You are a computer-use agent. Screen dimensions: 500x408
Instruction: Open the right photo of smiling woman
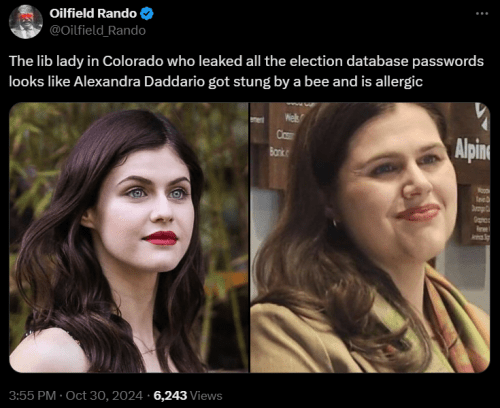coord(370,237)
